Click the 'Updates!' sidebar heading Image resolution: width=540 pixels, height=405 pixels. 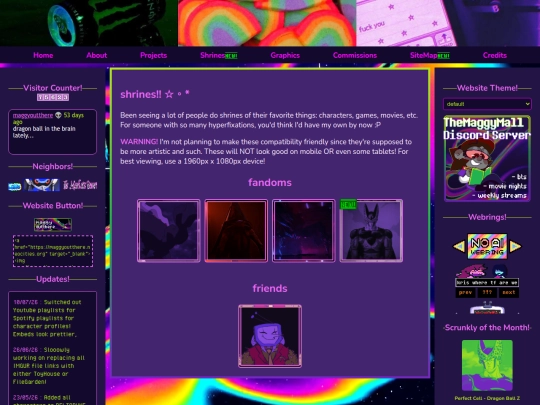(x=53, y=279)
